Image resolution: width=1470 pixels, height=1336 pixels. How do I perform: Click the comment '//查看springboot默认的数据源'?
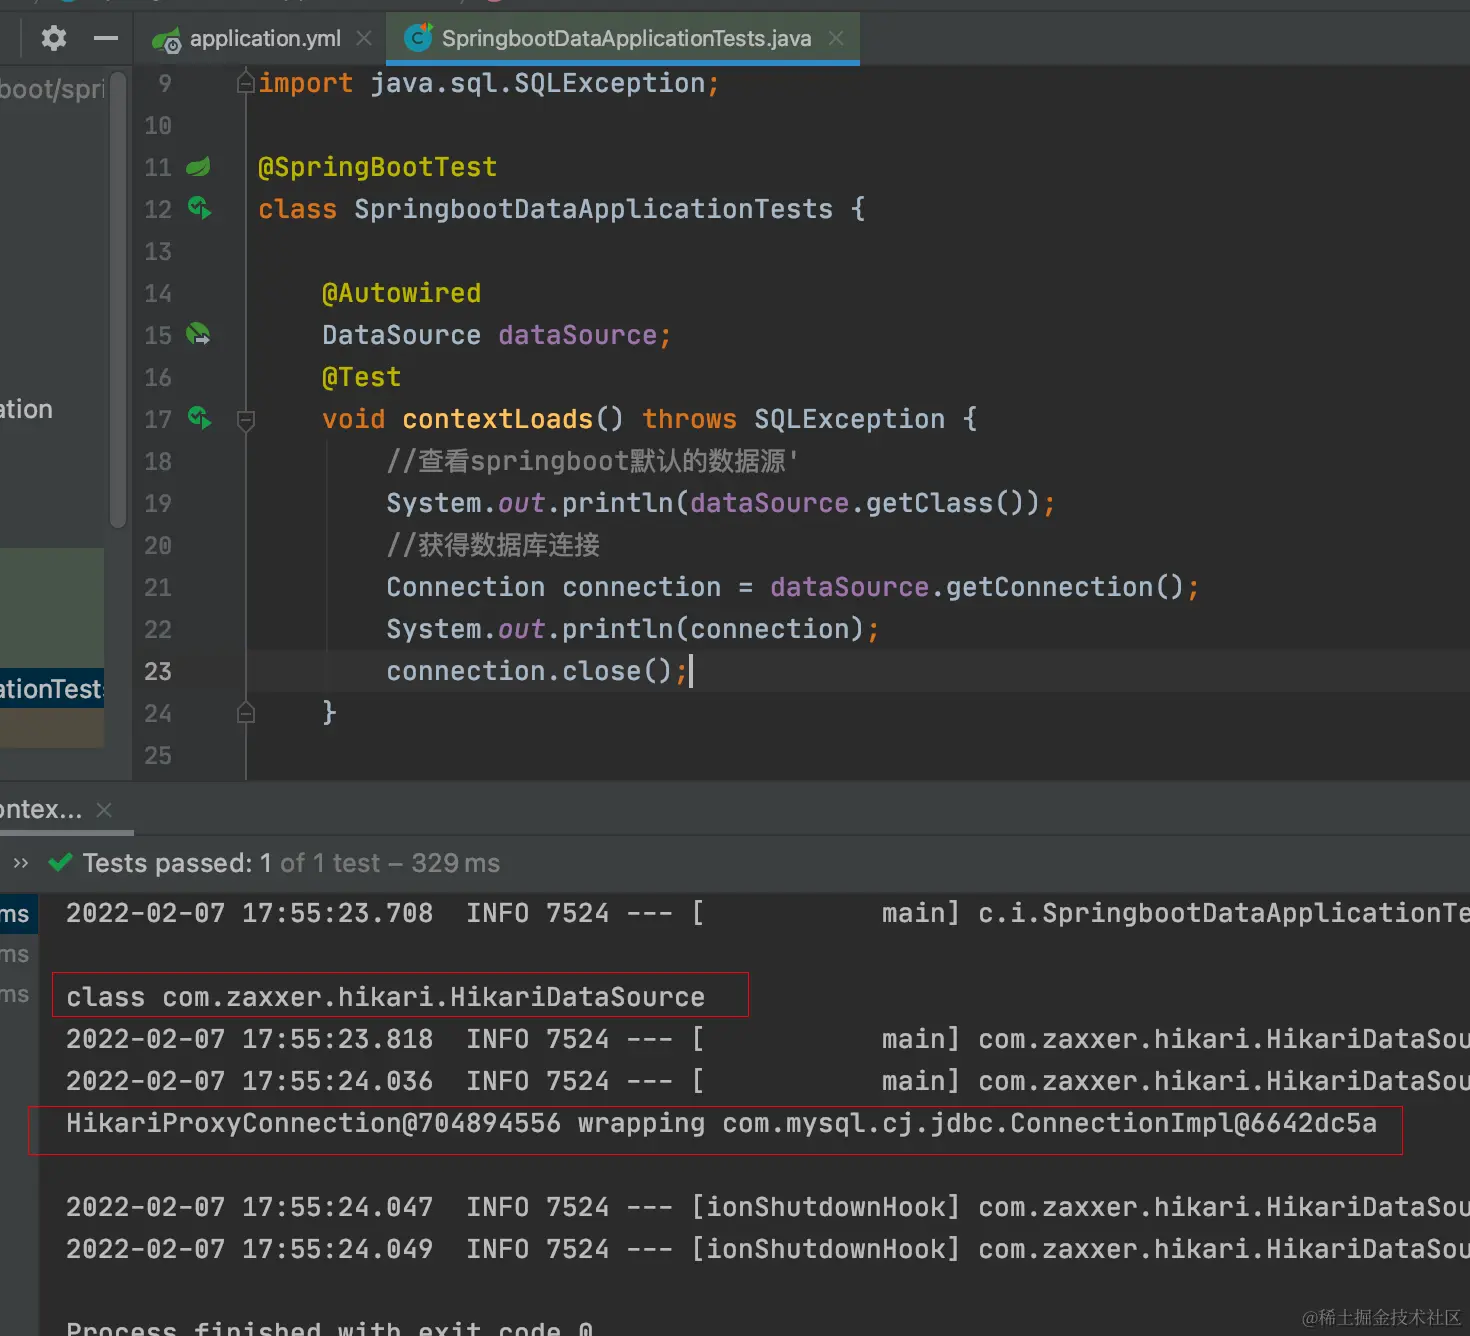592,461
